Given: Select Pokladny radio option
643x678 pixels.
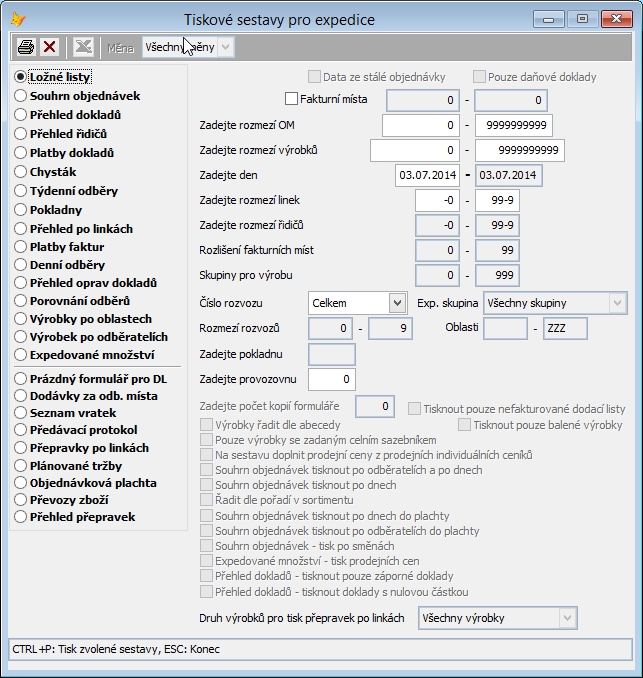Looking at the screenshot, I should tap(20, 210).
